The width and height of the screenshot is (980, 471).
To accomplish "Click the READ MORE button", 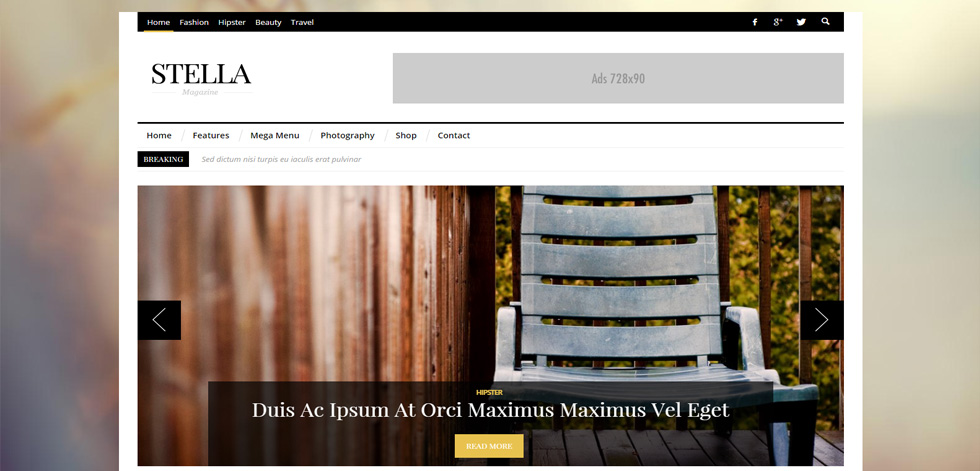I will coord(489,446).
